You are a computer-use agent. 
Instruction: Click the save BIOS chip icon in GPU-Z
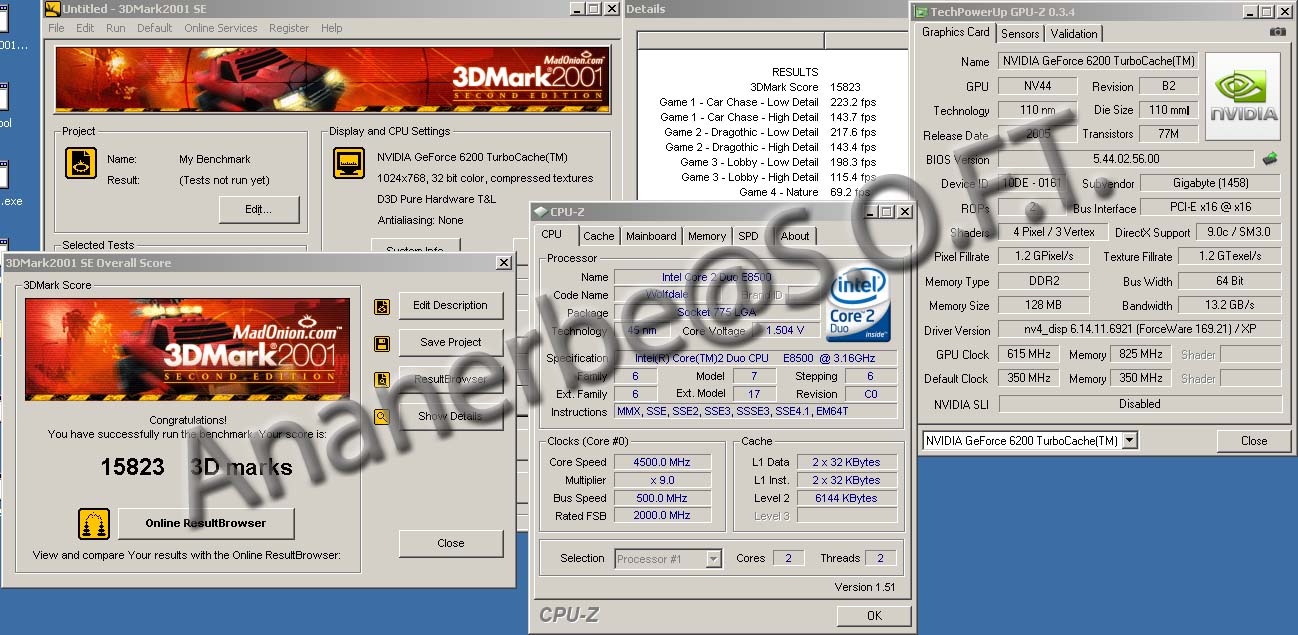click(1270, 158)
